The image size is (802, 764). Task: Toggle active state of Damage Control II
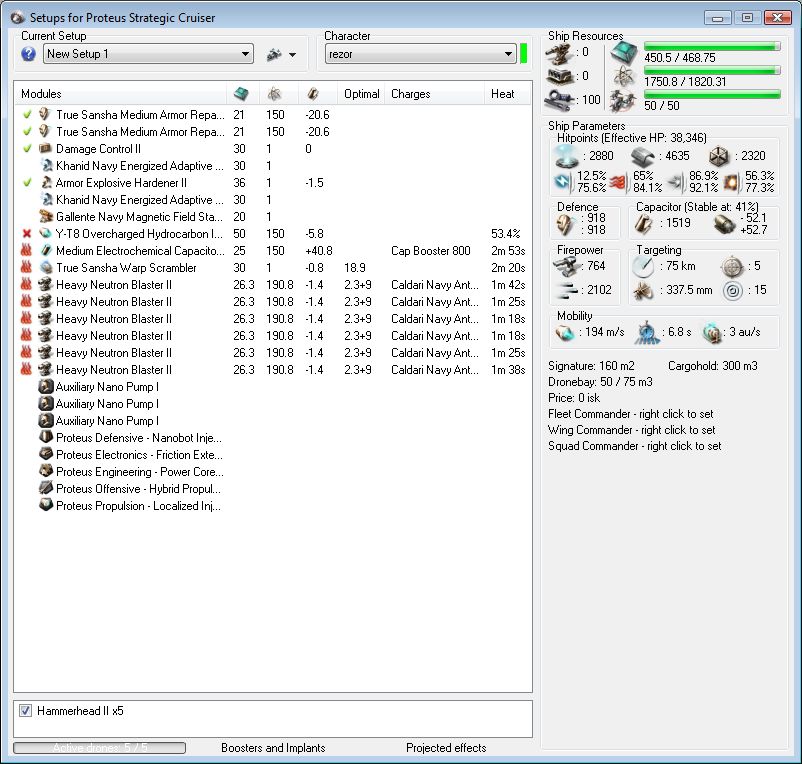27,148
